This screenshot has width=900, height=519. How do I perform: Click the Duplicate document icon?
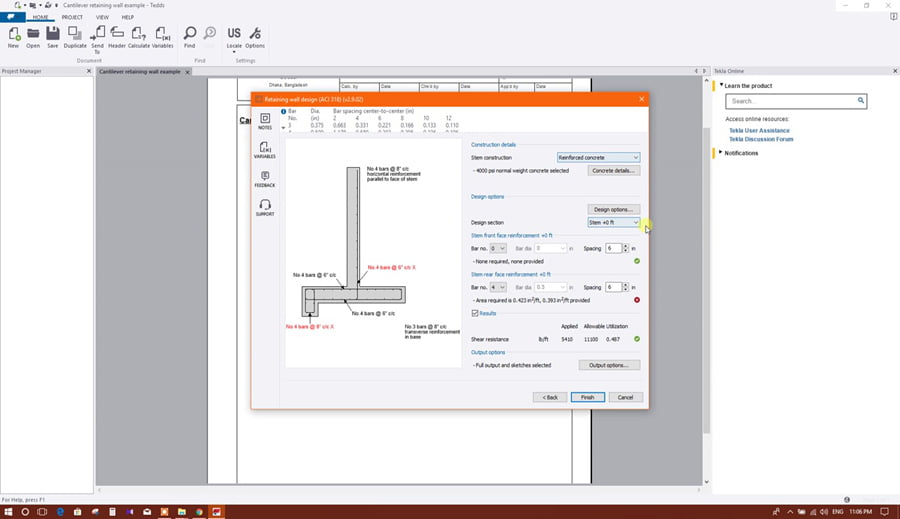[75, 37]
